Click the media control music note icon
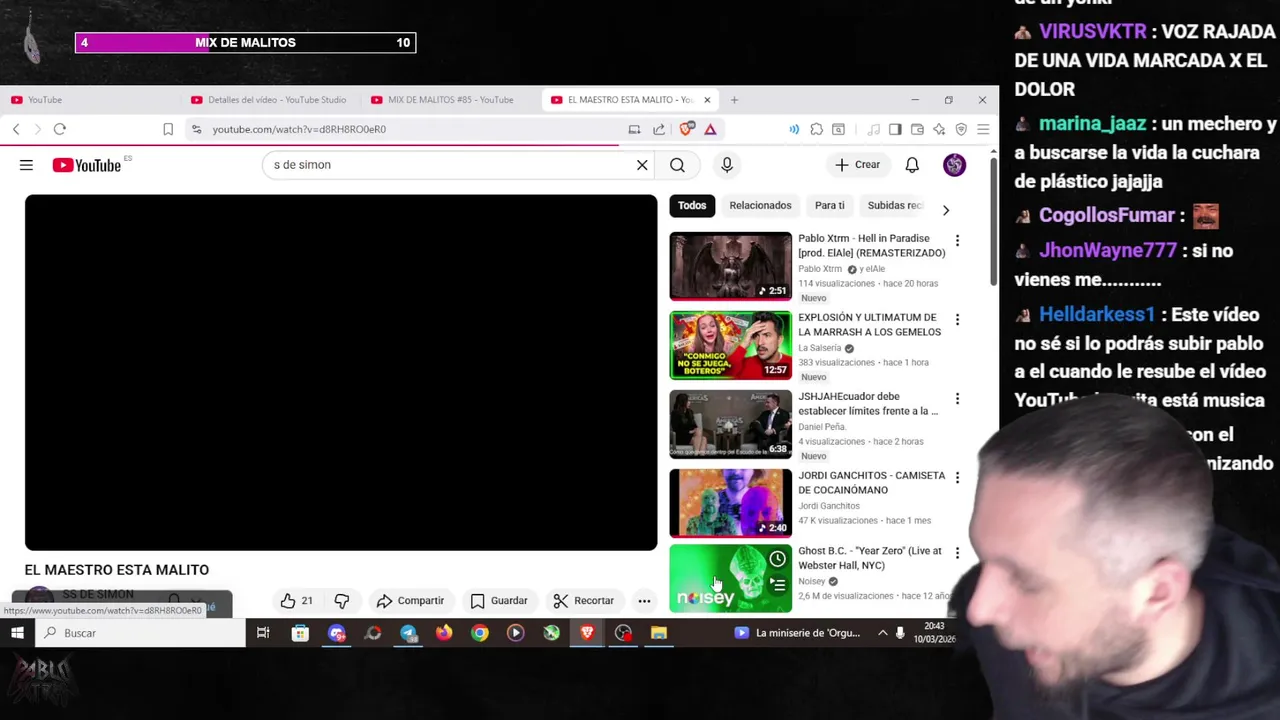This screenshot has width=1280, height=720. [873, 129]
